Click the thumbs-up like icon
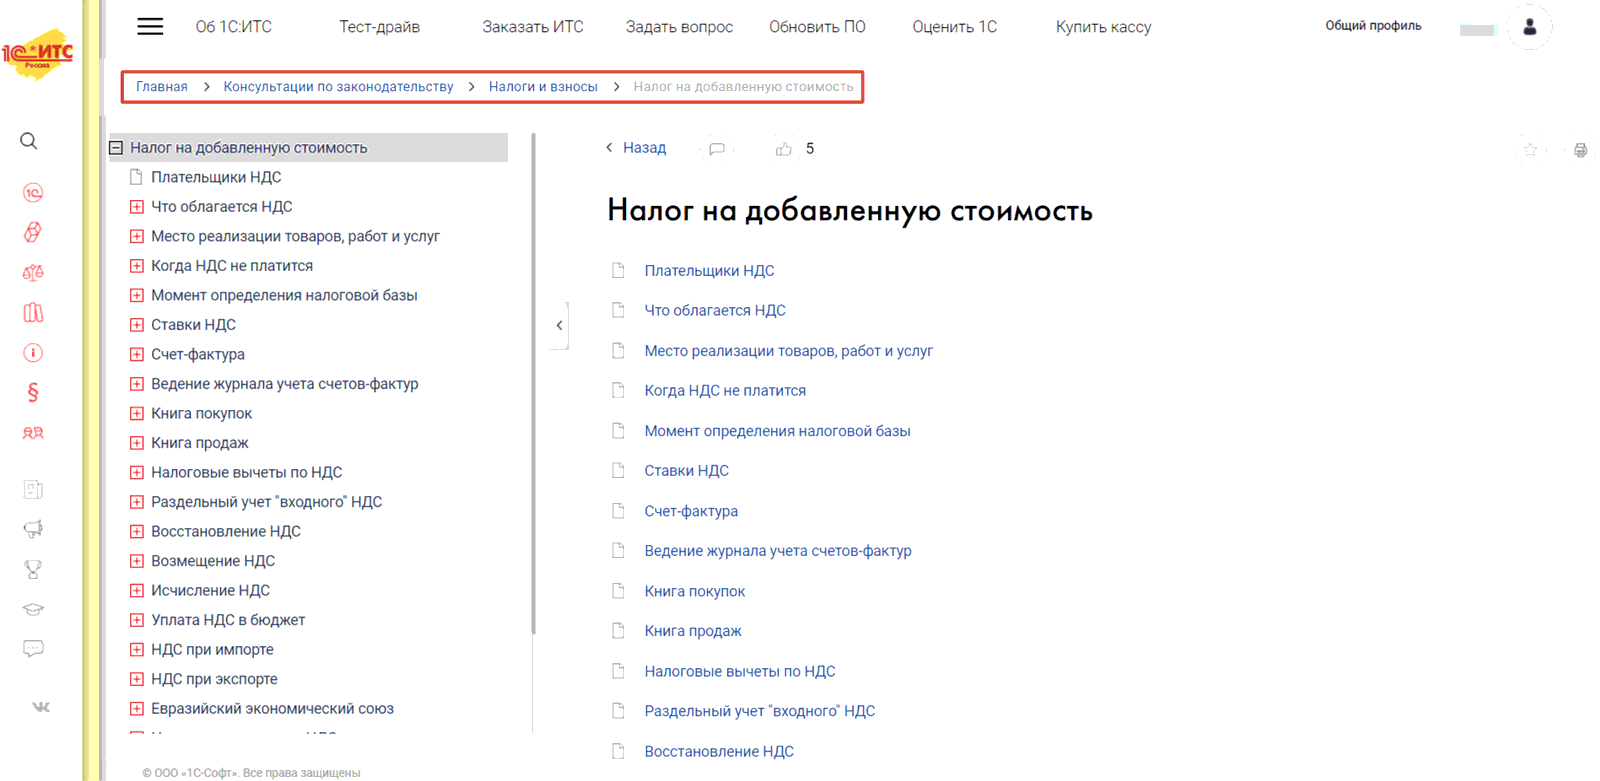The width and height of the screenshot is (1600, 781). point(783,149)
